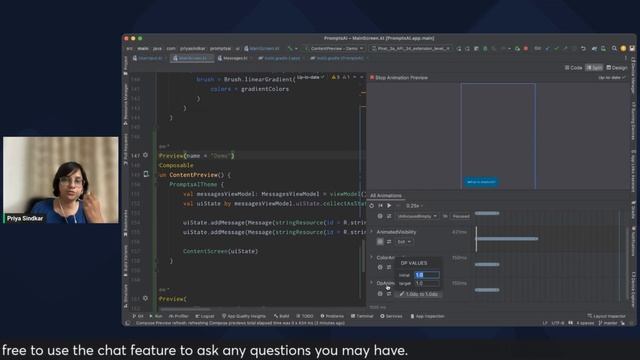Freeze the ColorAnimation row
Viewport: 640px width, 360px height.
point(380,267)
